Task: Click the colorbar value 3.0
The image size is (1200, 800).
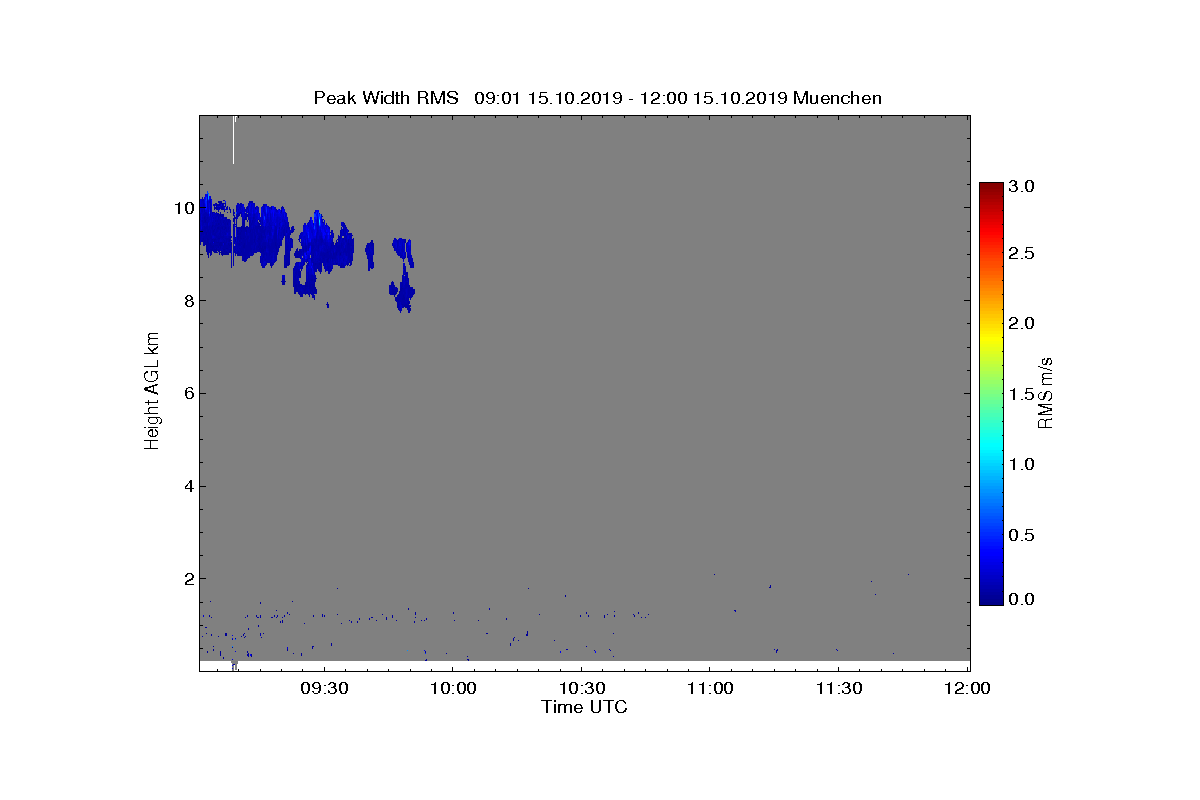Action: coord(1022,187)
